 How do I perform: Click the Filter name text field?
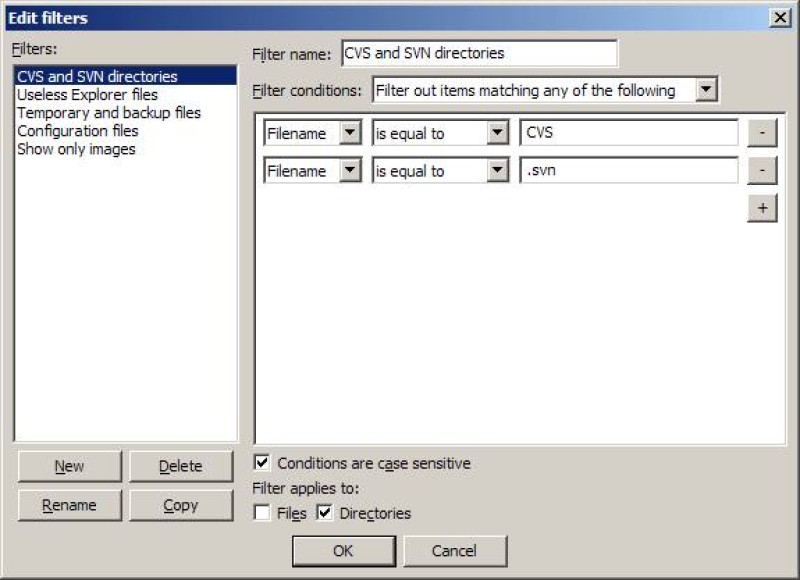click(x=478, y=53)
